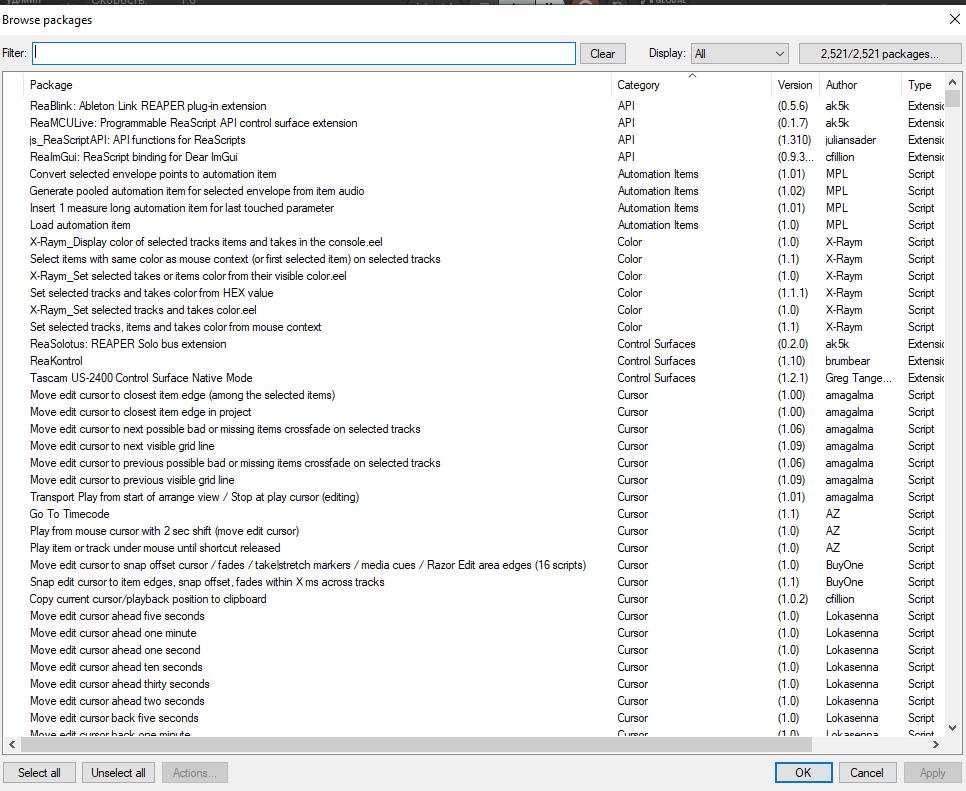
Task: Click the horizontal scrollbar right arrow
Action: (x=936, y=744)
